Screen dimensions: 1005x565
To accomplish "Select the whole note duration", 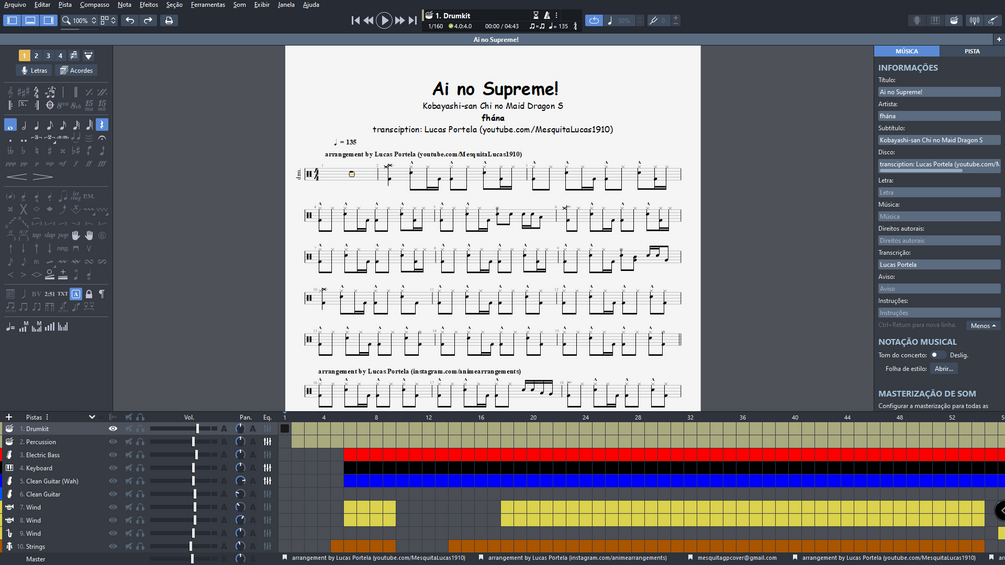I will pyautogui.click(x=10, y=125).
